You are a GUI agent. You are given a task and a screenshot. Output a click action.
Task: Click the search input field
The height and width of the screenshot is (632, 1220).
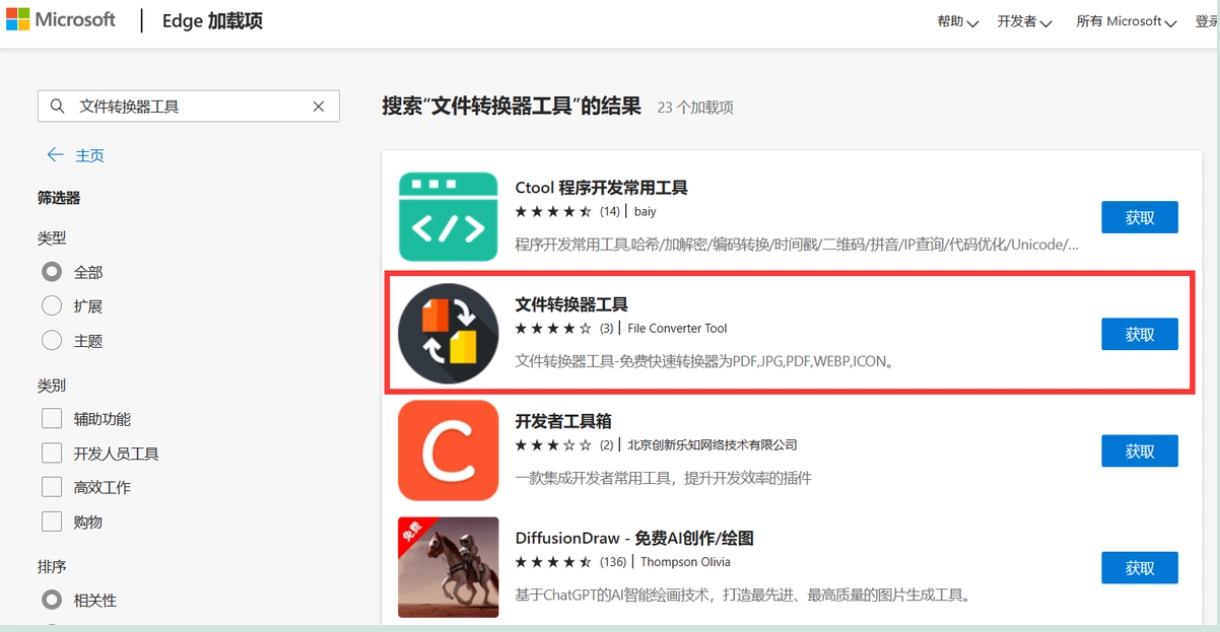pyautogui.click(x=189, y=106)
